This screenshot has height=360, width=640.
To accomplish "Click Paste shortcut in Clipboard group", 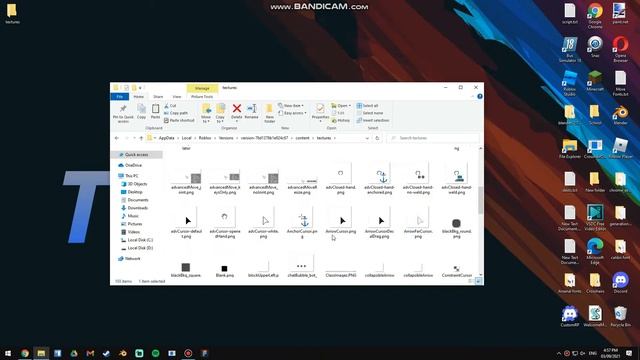I will coord(179,120).
